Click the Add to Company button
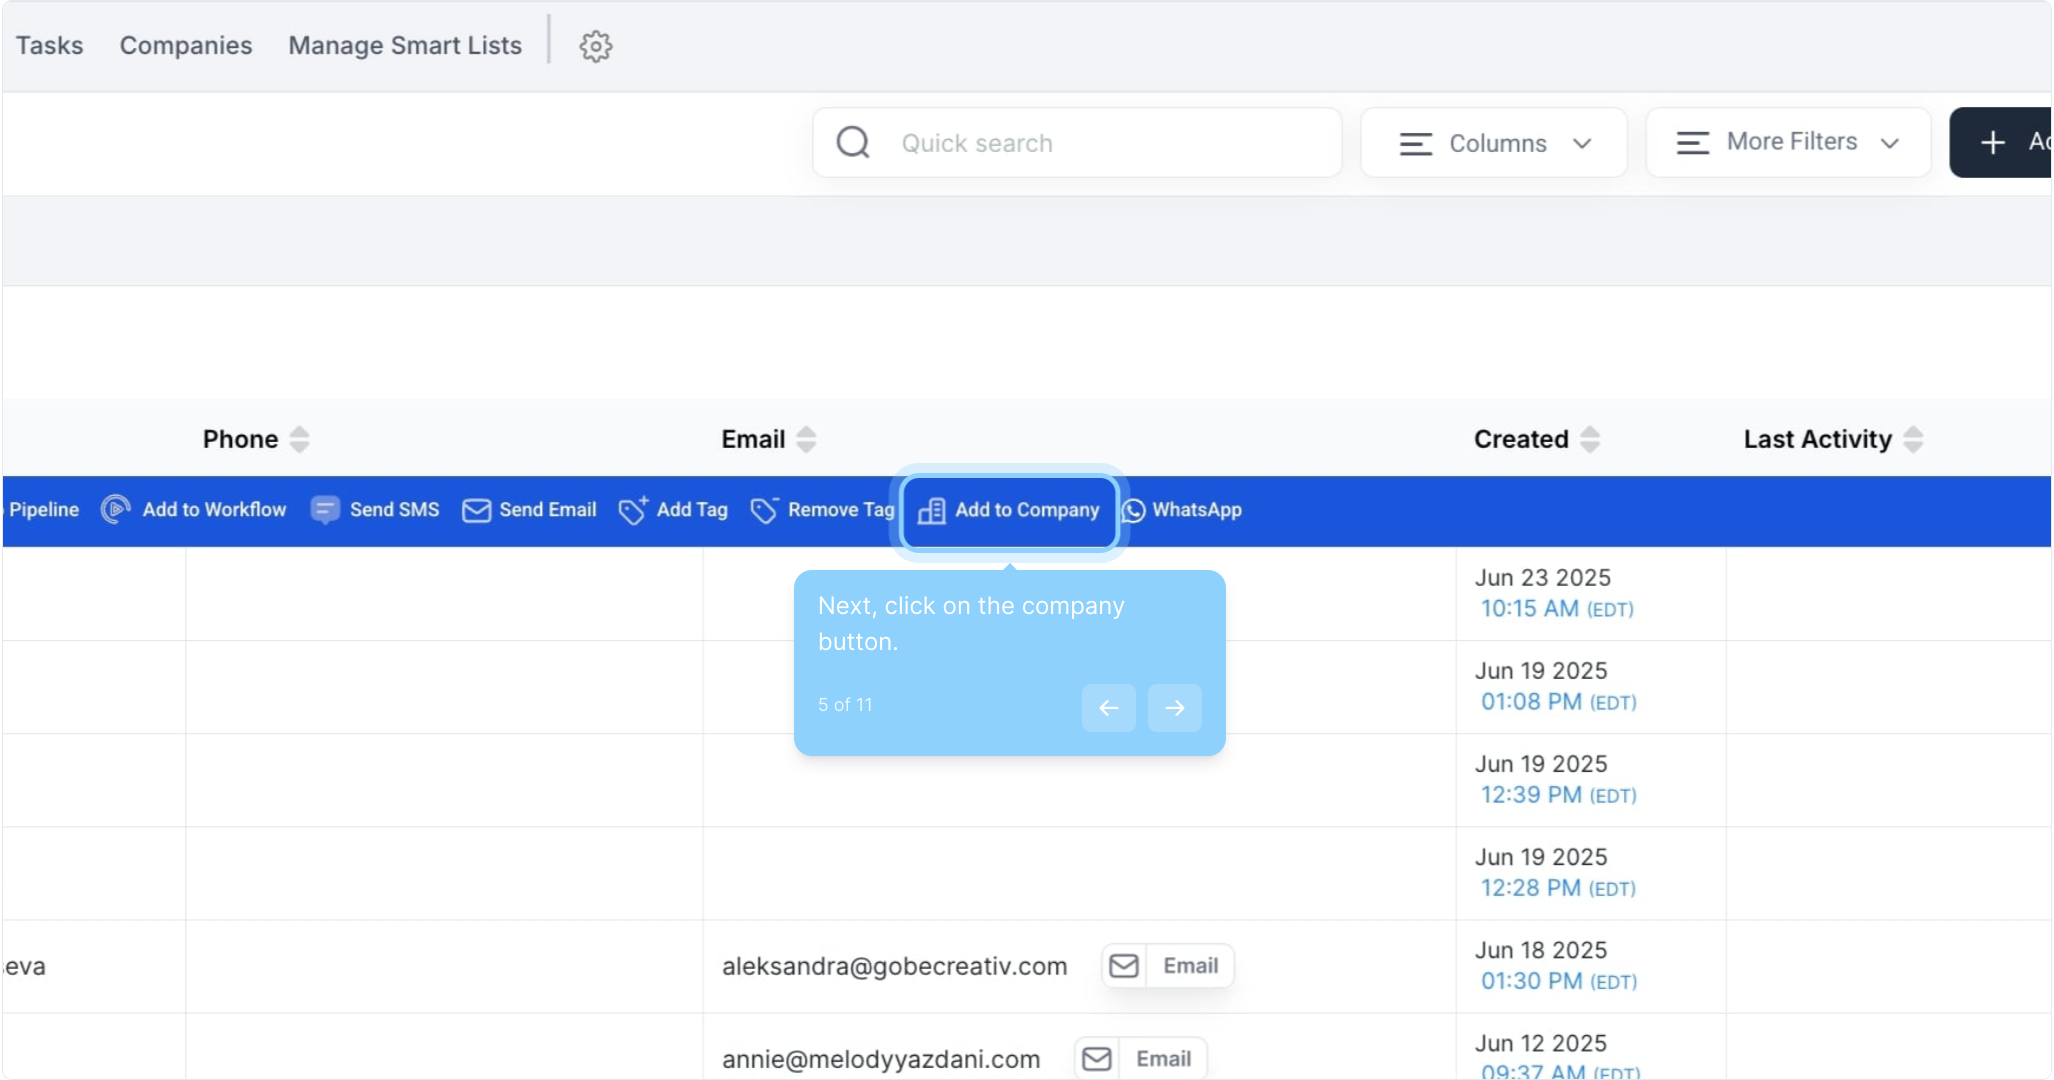The image size is (2054, 1080). coord(1009,510)
